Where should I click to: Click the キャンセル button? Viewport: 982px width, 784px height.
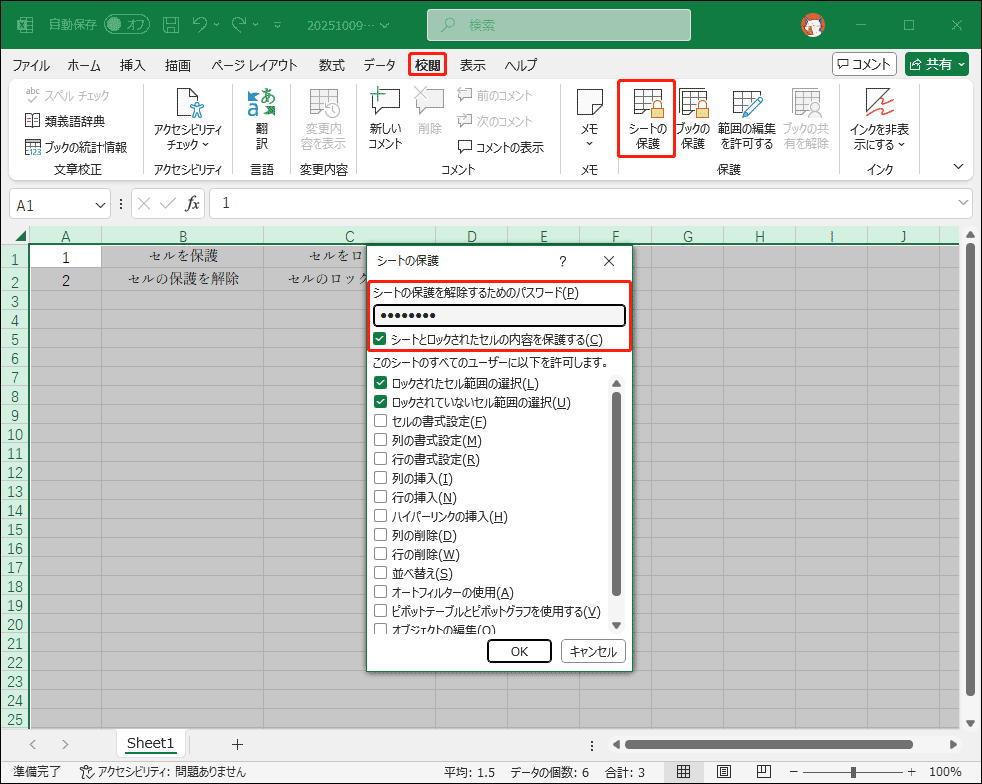click(x=593, y=651)
